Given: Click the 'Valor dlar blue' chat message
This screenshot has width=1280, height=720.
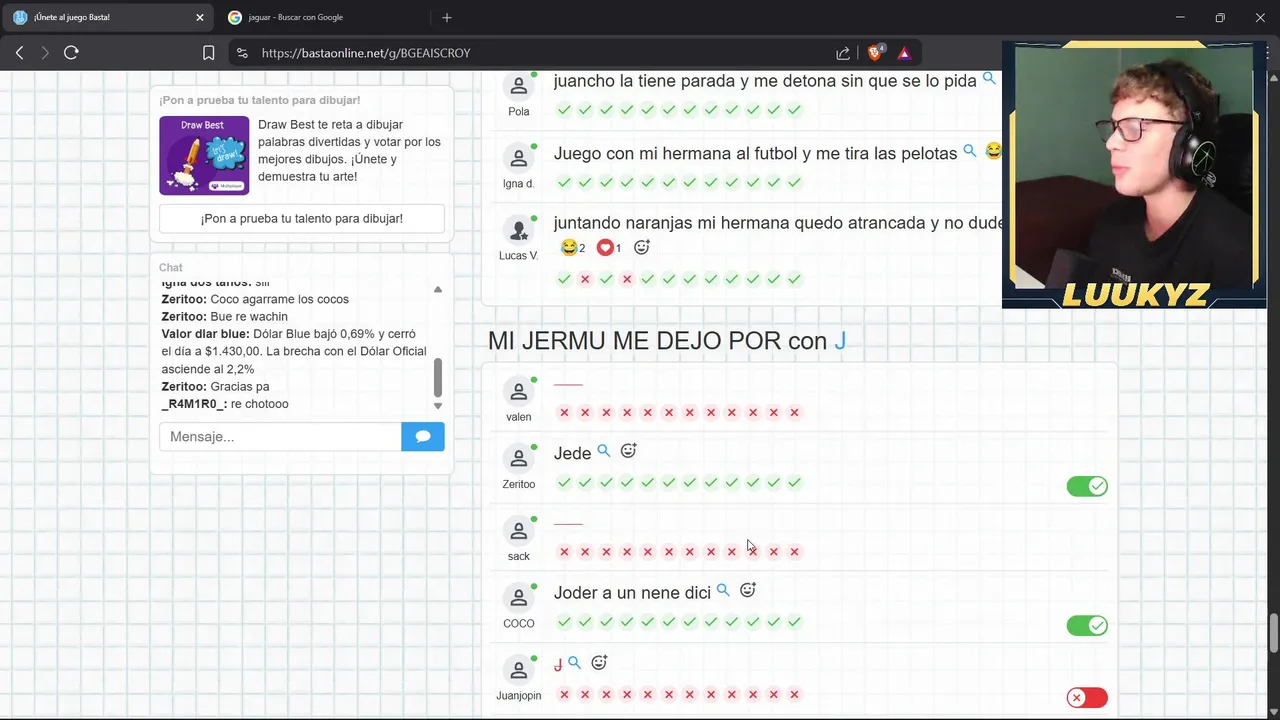Looking at the screenshot, I should coord(294,352).
